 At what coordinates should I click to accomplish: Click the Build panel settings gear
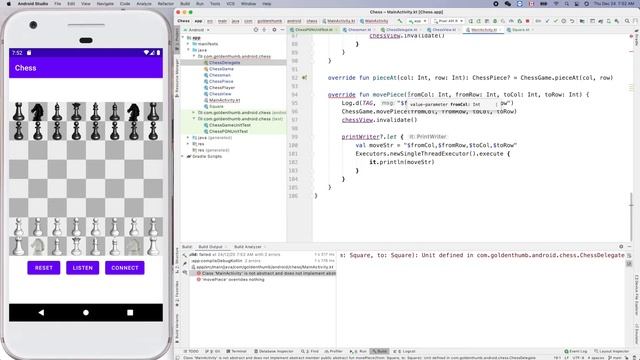[x=621, y=247]
